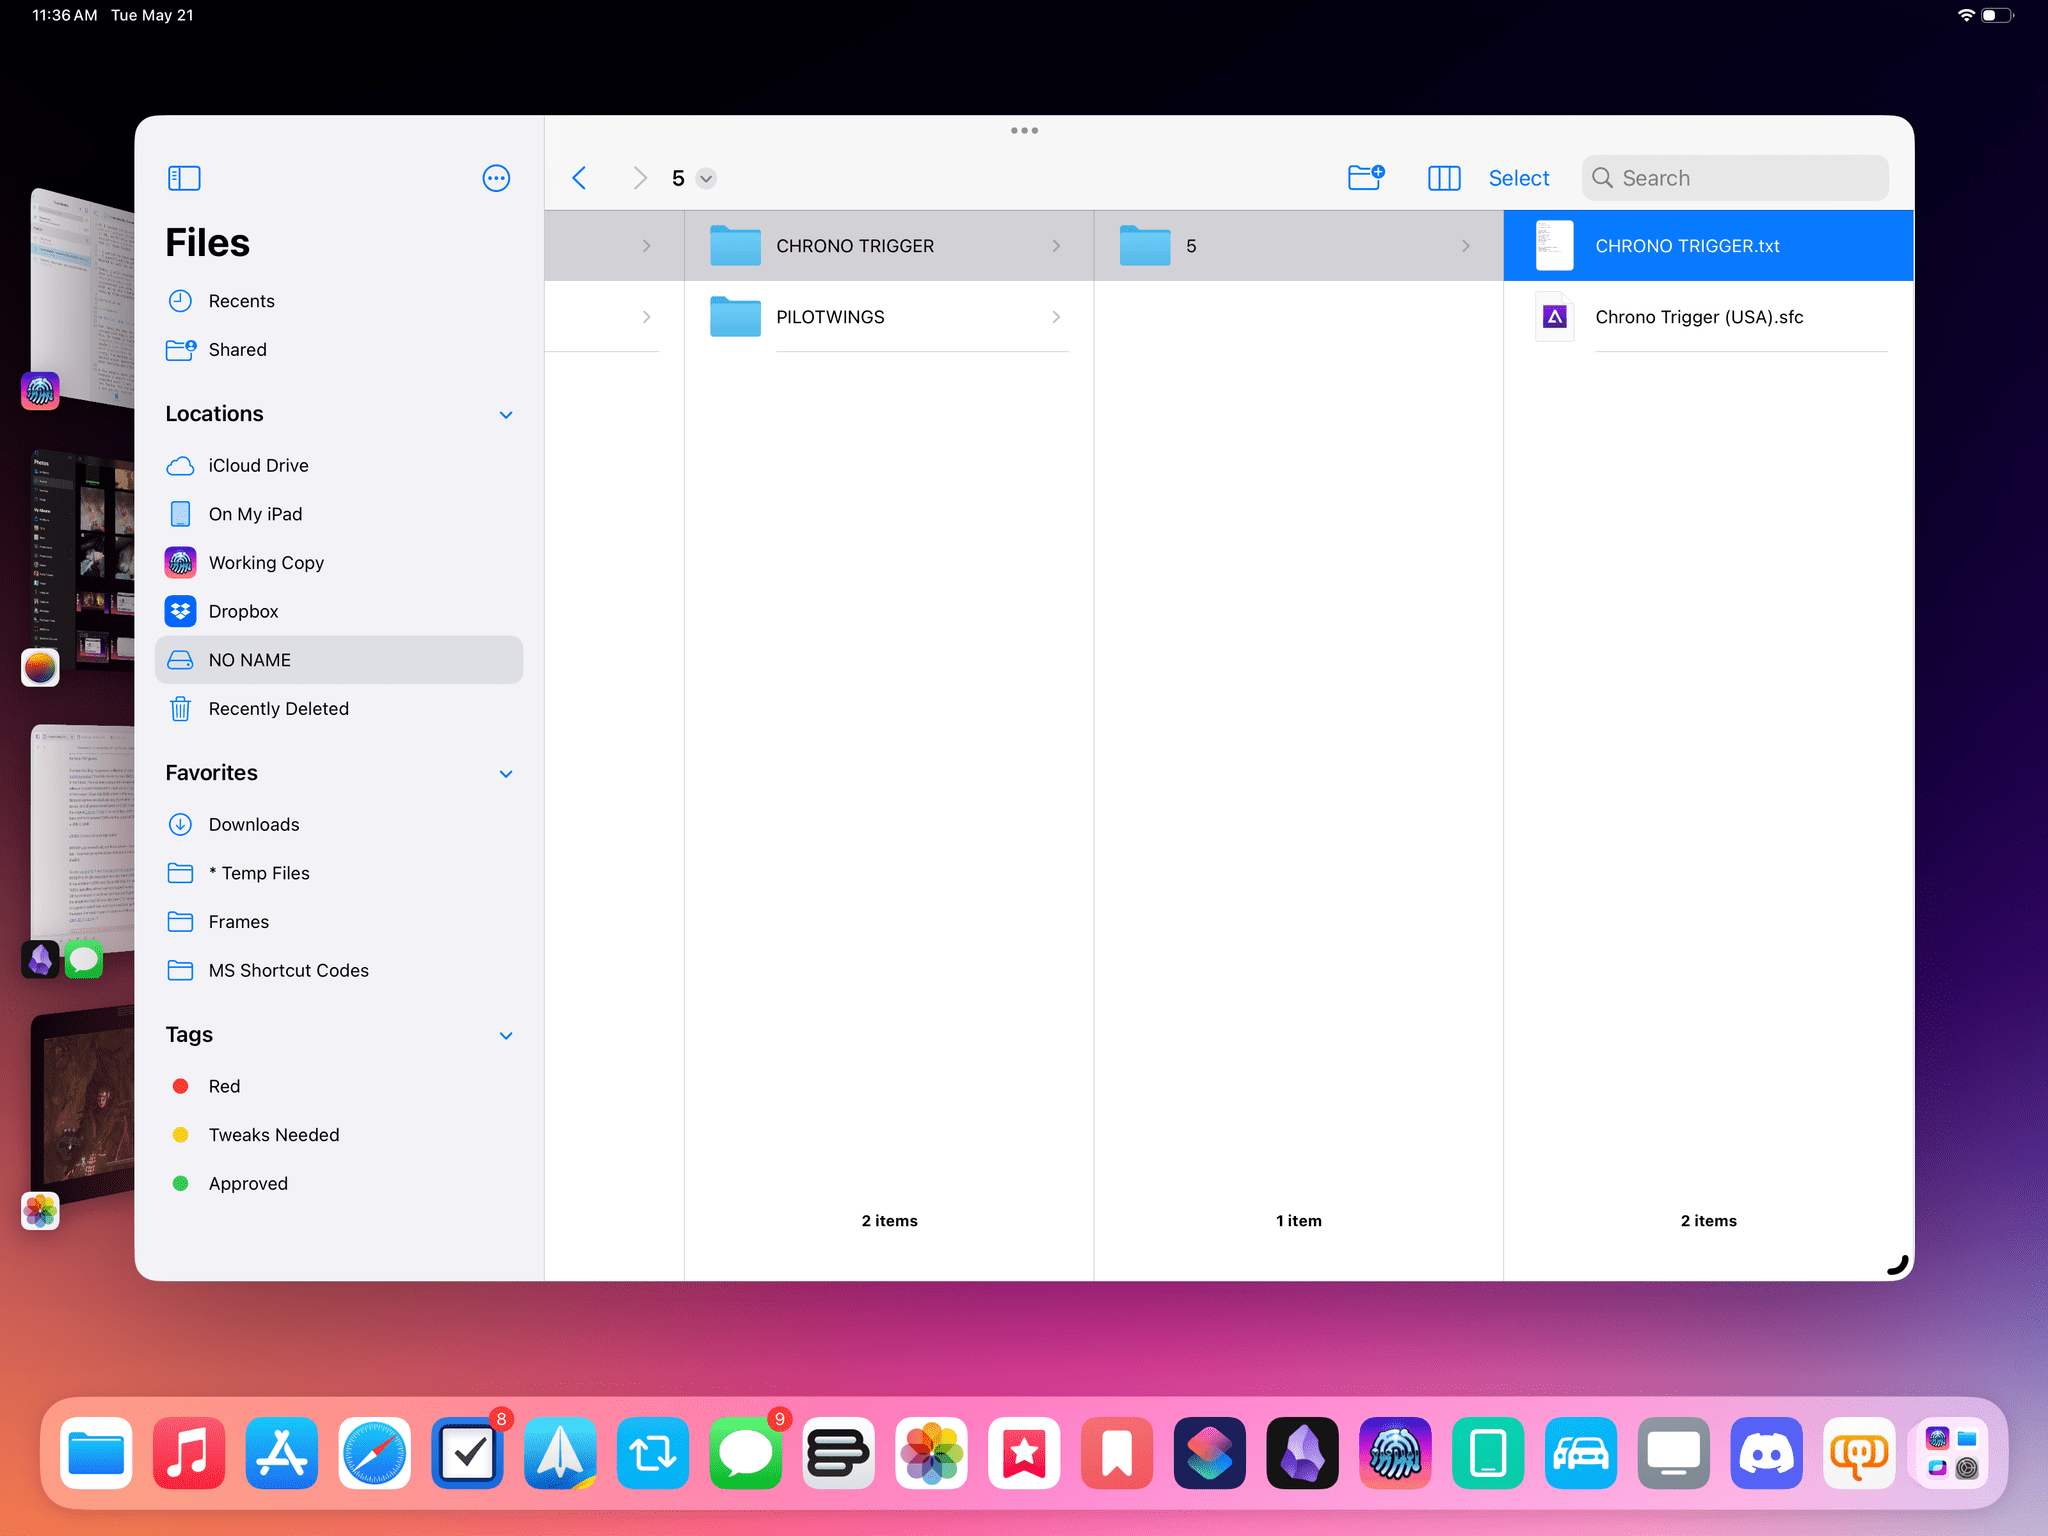Open the Frames favorite folder
Viewport: 2048px width, 1536px height.
point(339,922)
